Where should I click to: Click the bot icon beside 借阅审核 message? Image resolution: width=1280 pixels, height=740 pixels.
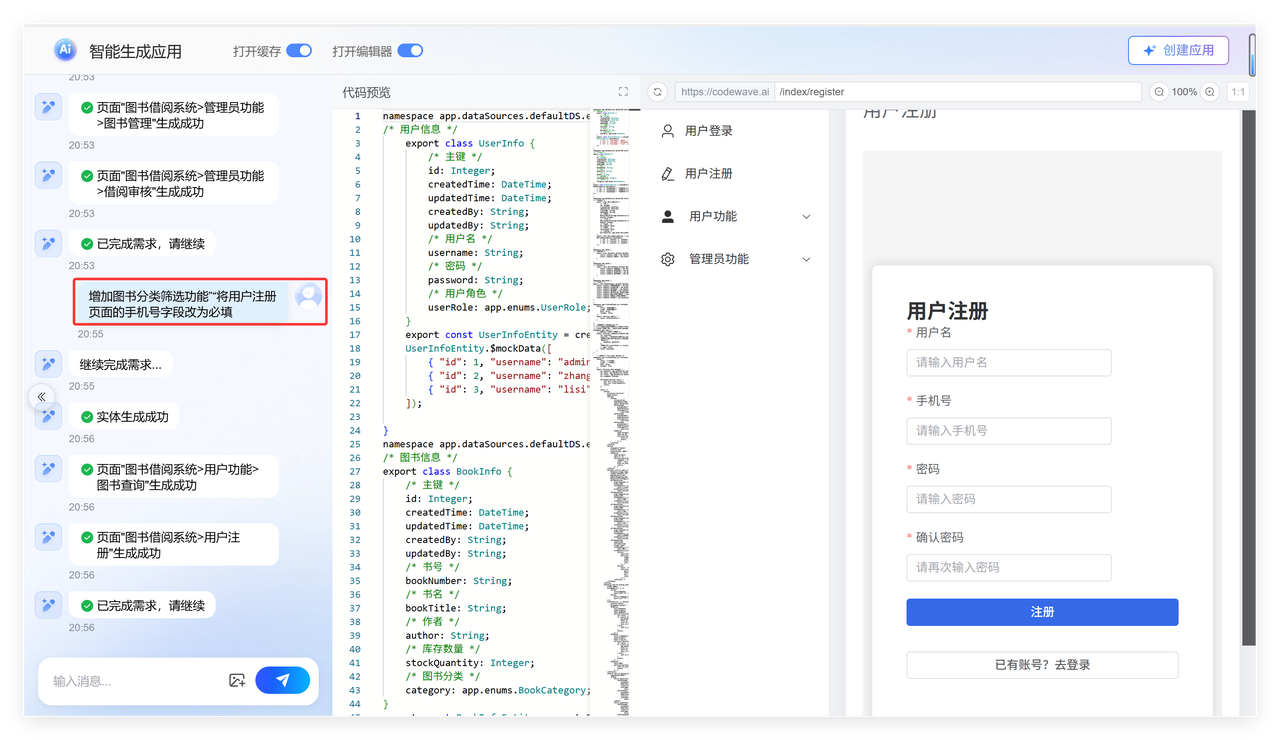(48, 175)
